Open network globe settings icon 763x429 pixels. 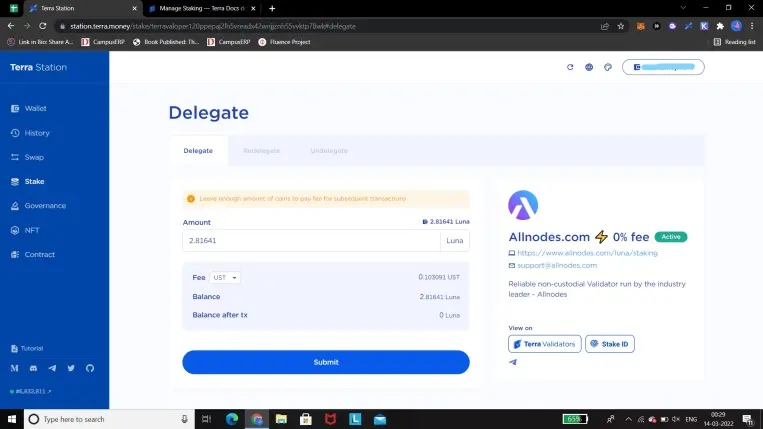[589, 67]
